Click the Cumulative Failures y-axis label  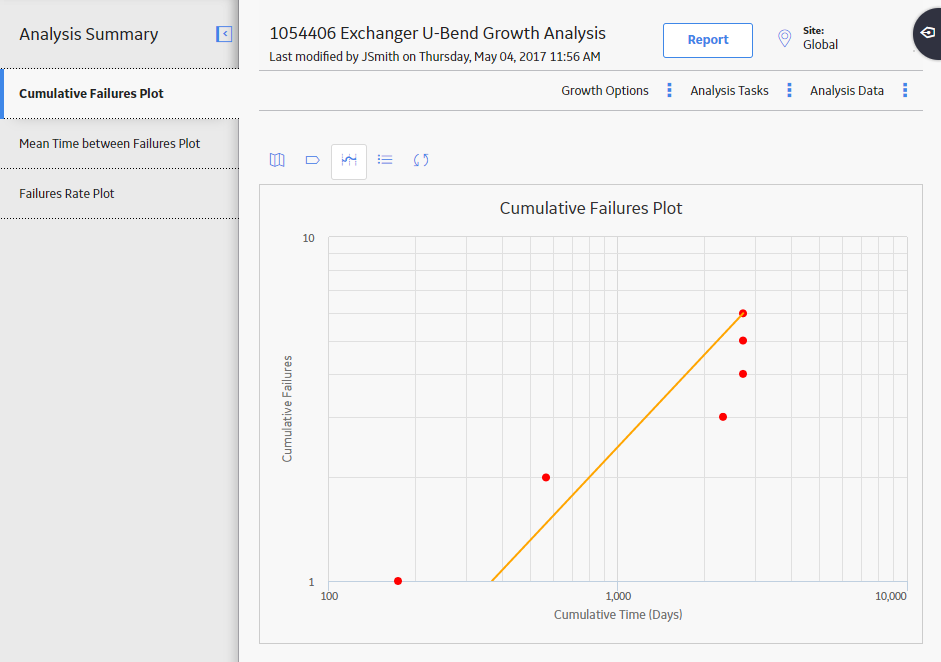[287, 409]
